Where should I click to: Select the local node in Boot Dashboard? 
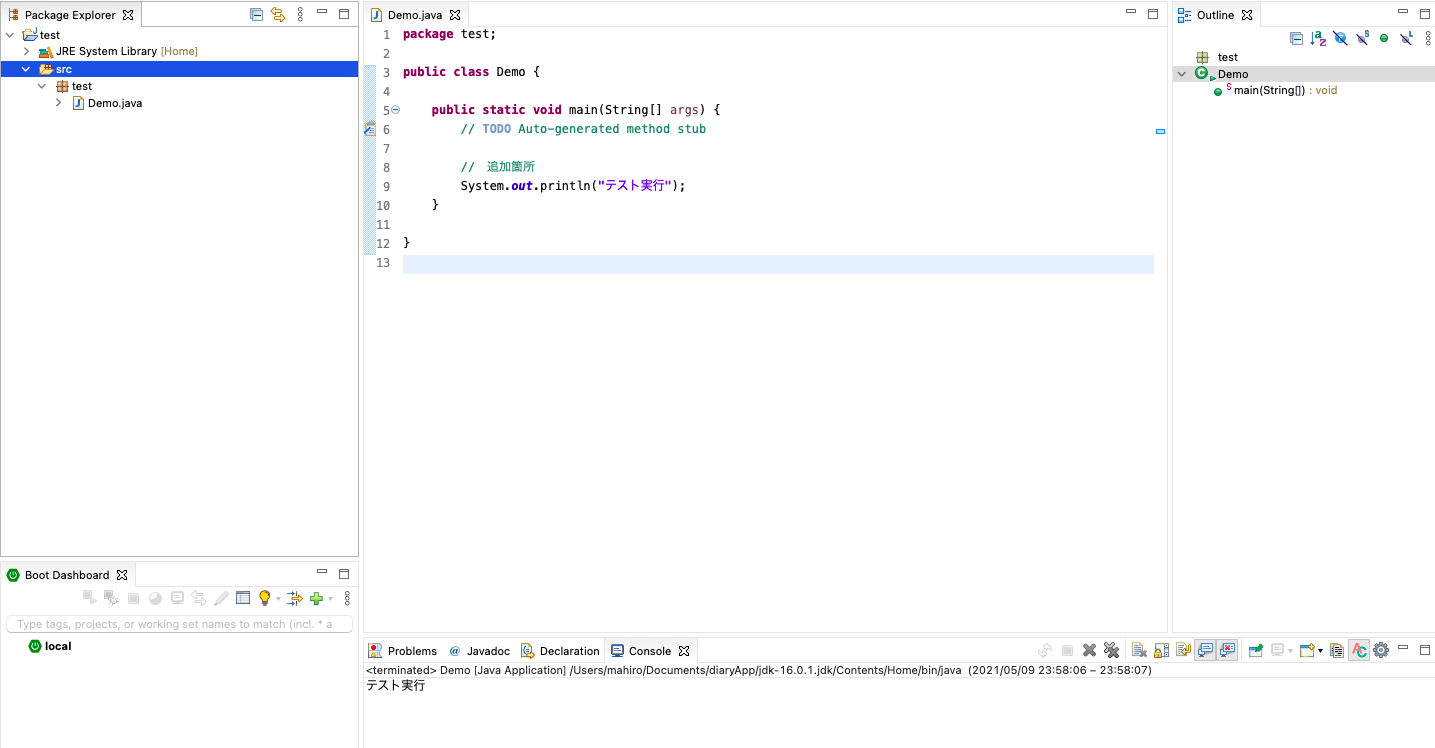(55, 646)
